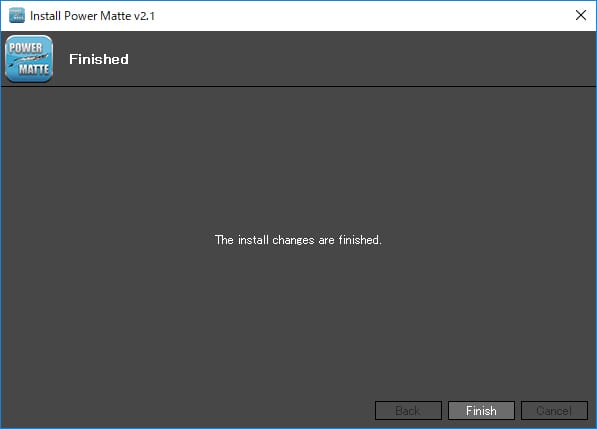This screenshot has width=597, height=429.
Task: Complete the setup by clicking Finish
Action: 481,410
